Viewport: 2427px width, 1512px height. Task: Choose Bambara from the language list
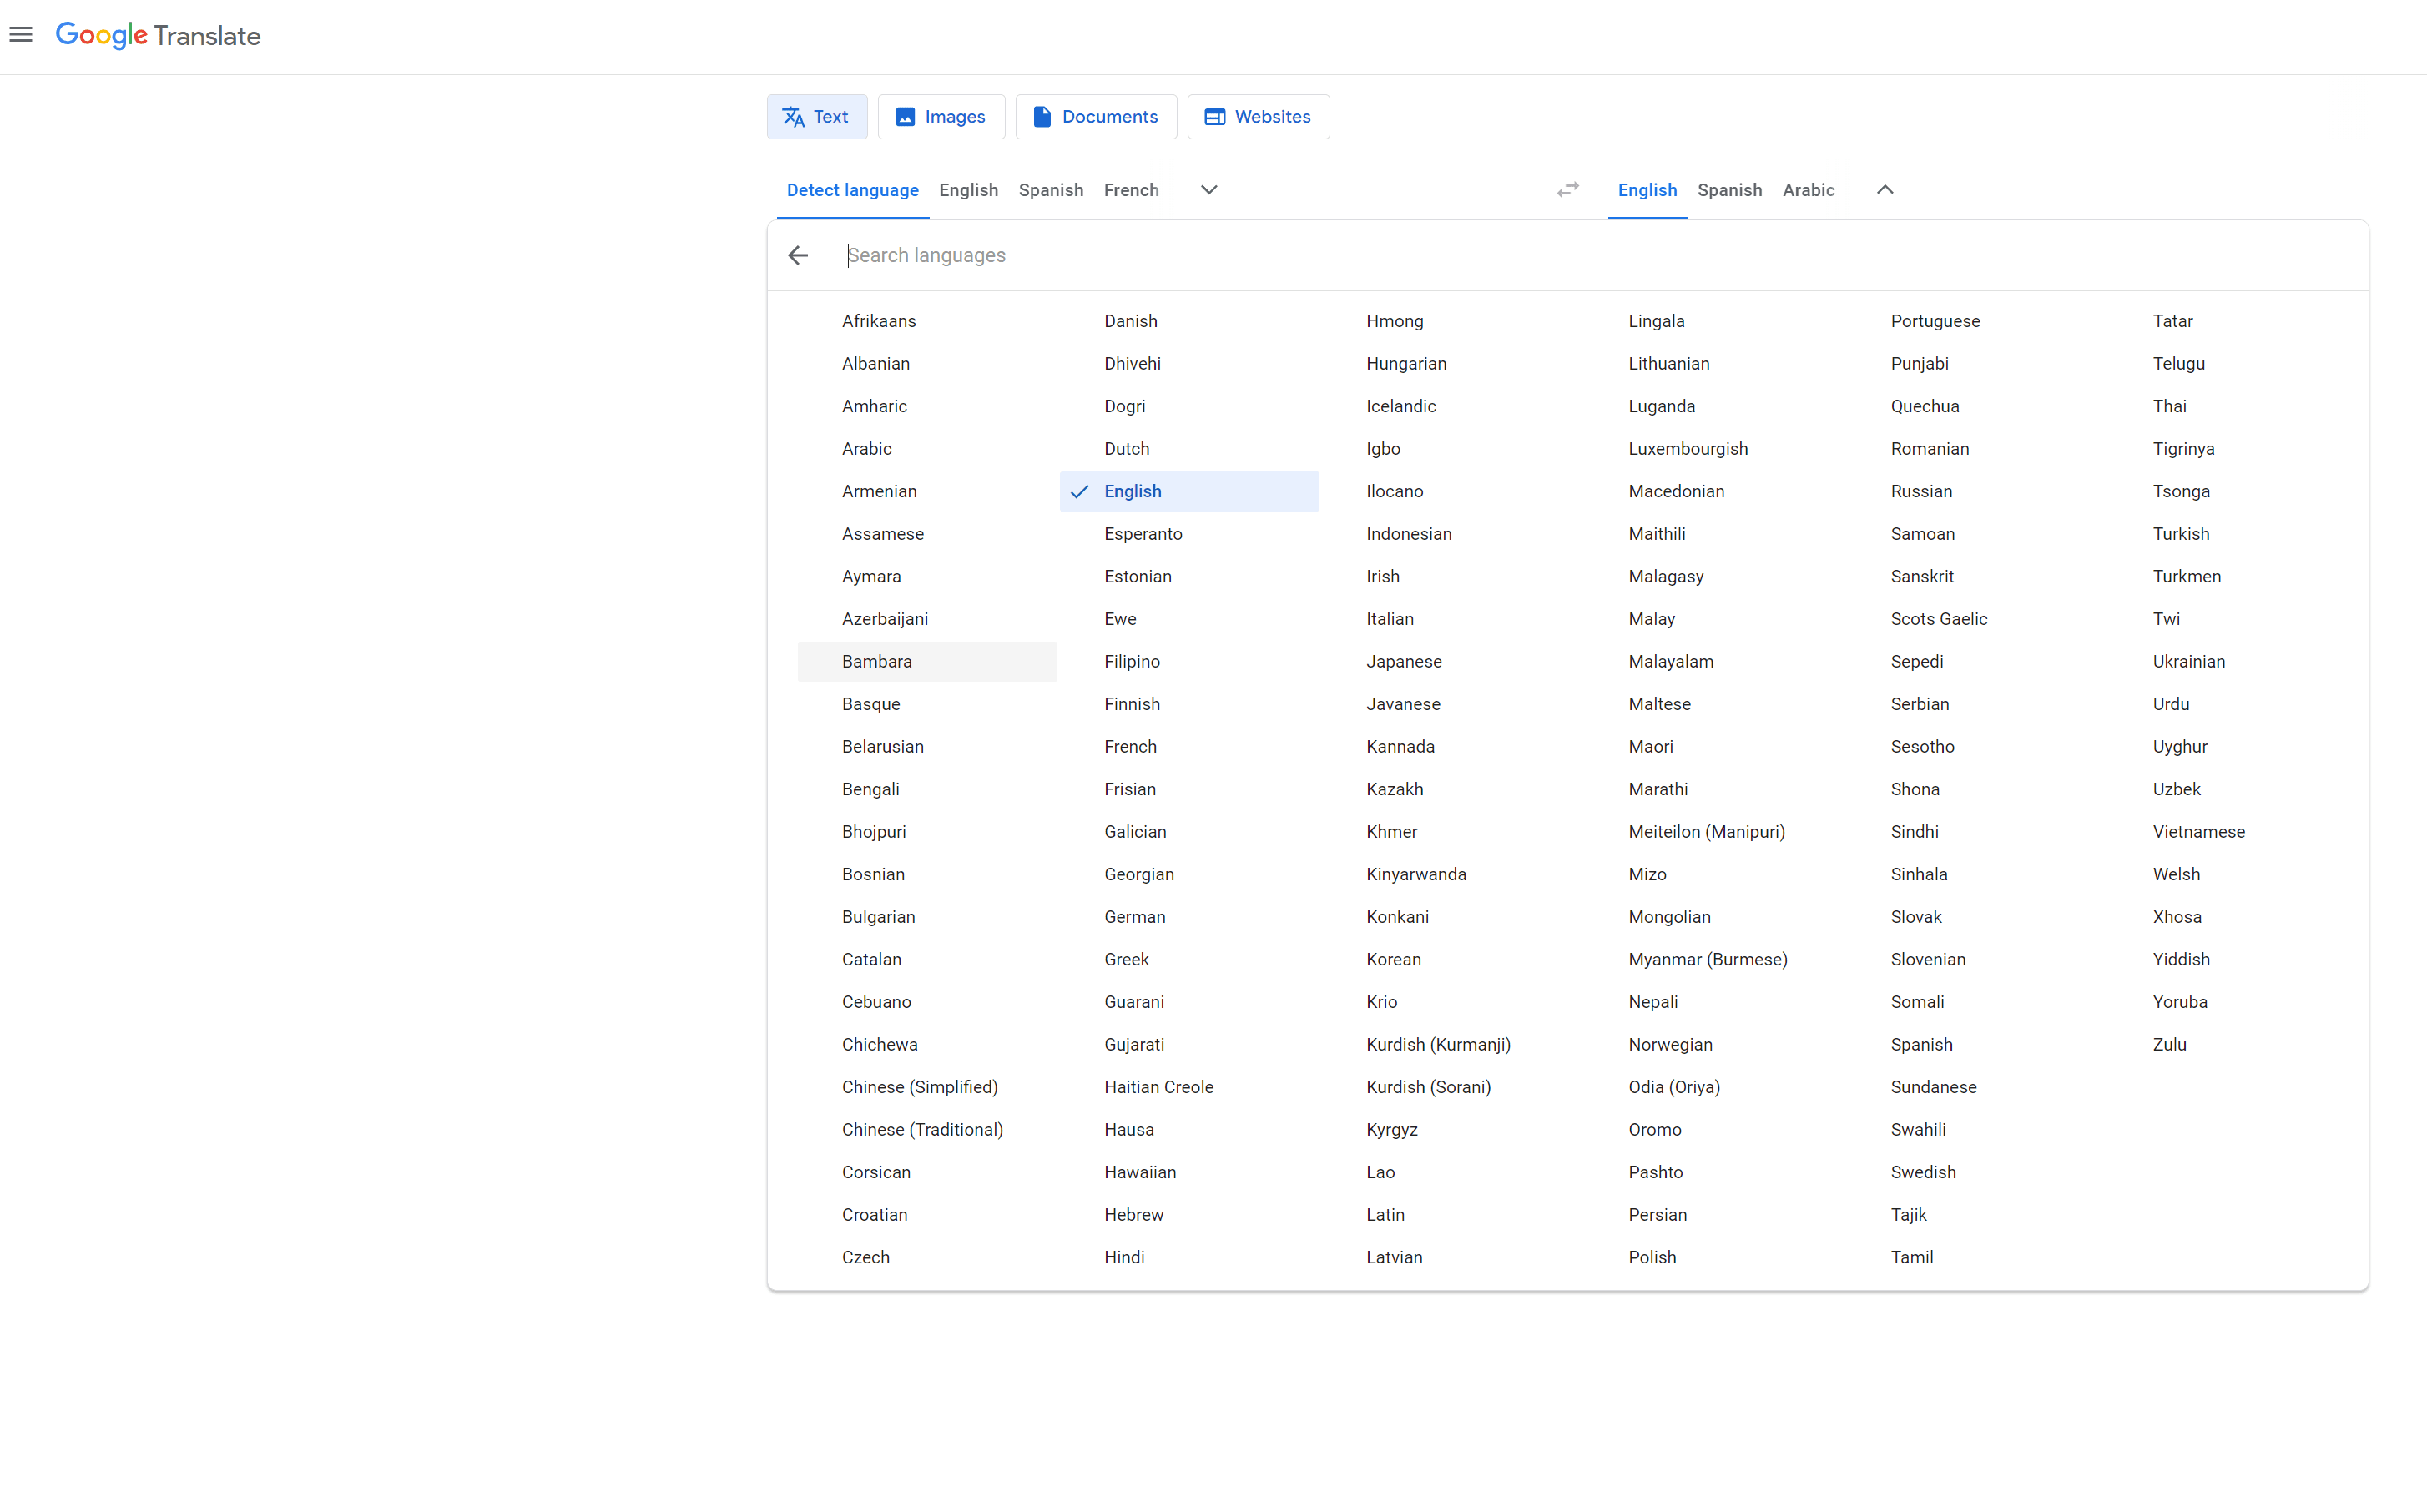[927, 661]
